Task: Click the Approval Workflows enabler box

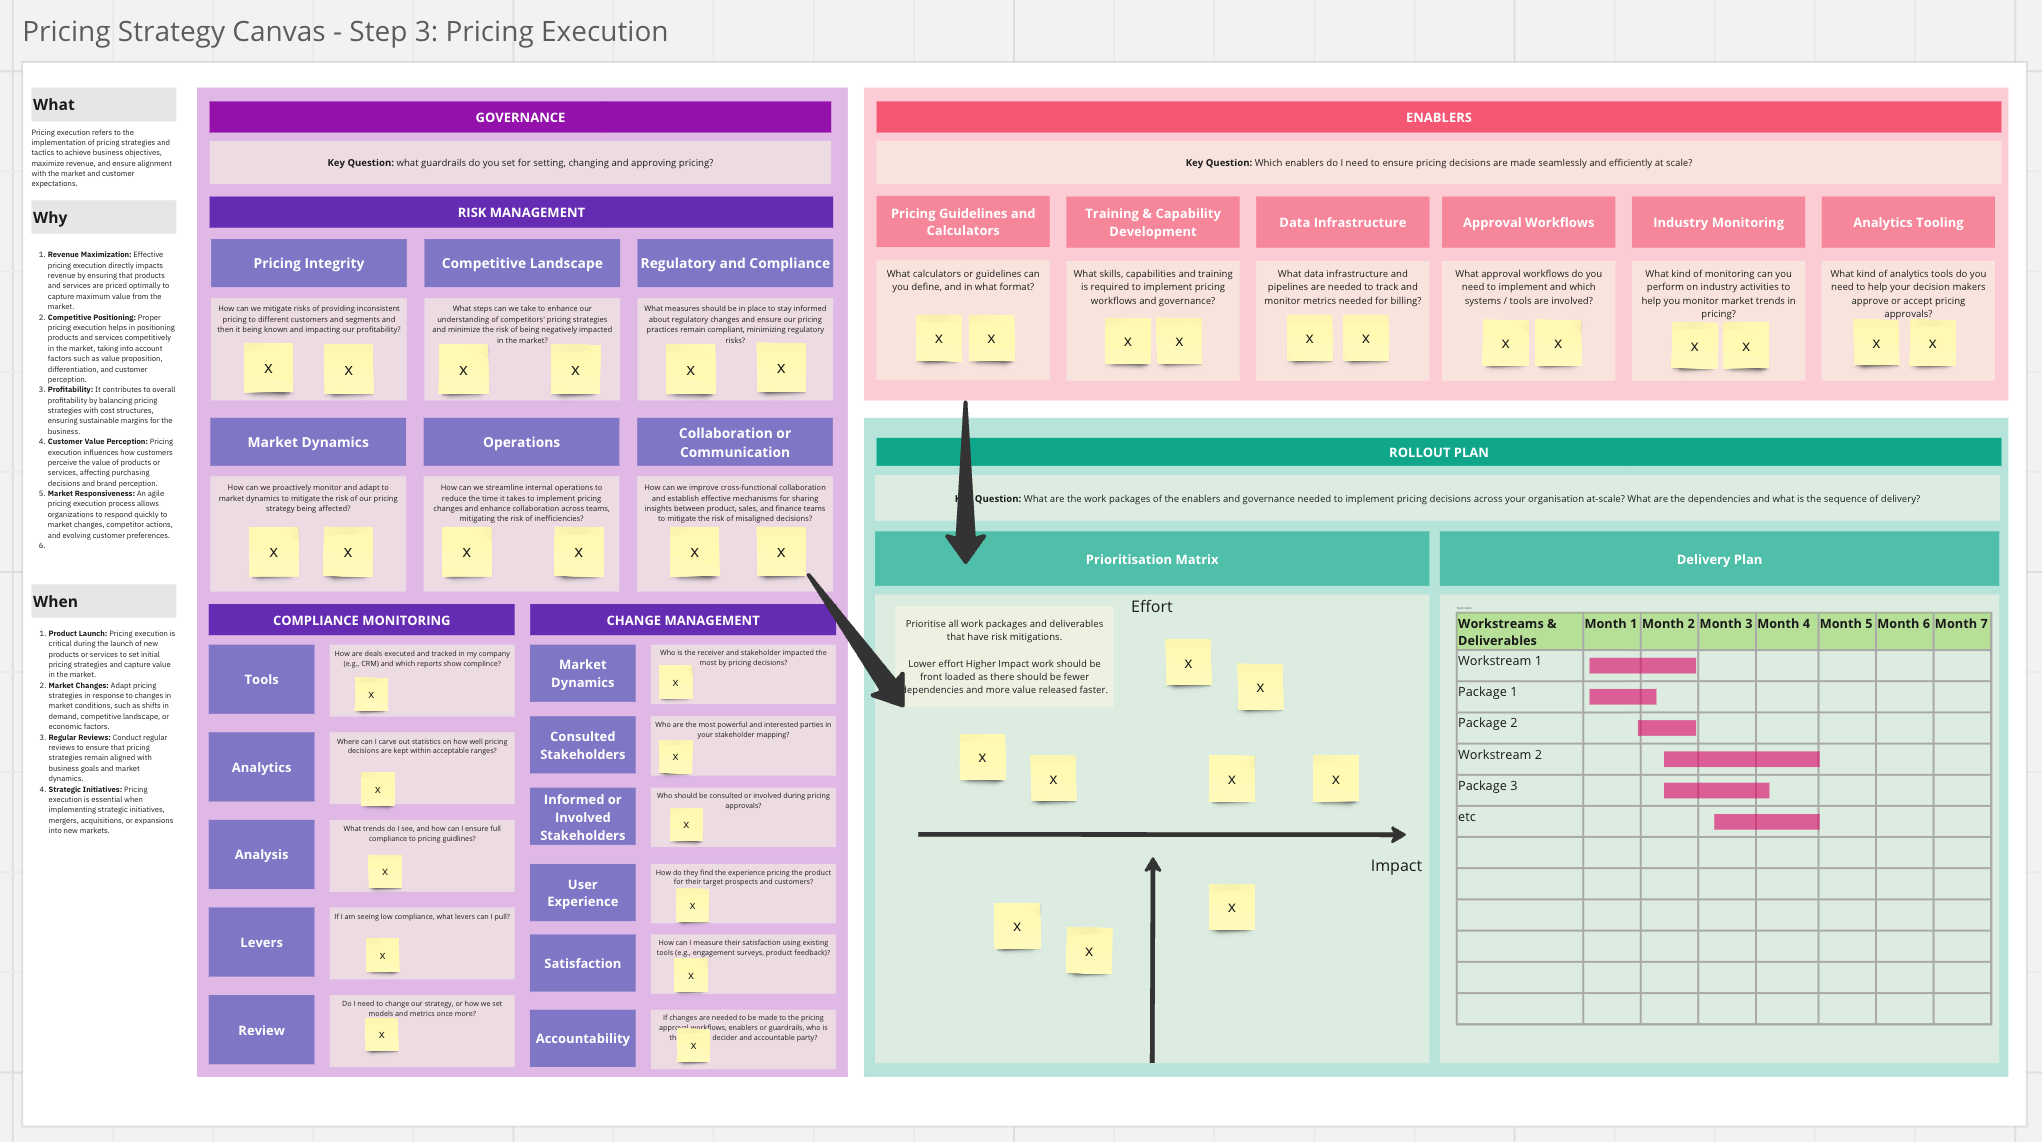Action: click(1528, 222)
